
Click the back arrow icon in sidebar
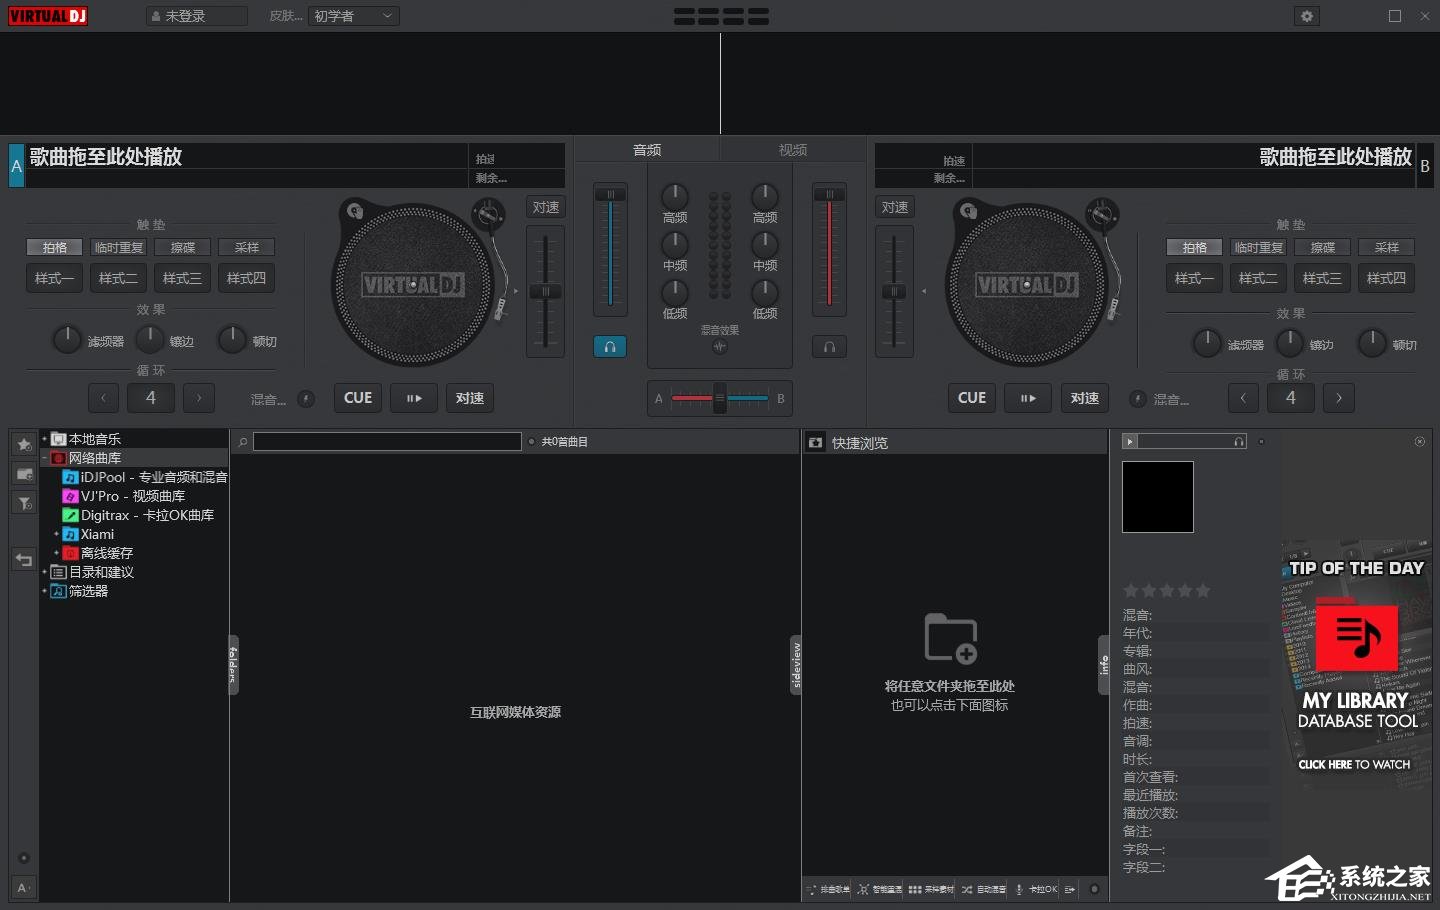click(24, 560)
